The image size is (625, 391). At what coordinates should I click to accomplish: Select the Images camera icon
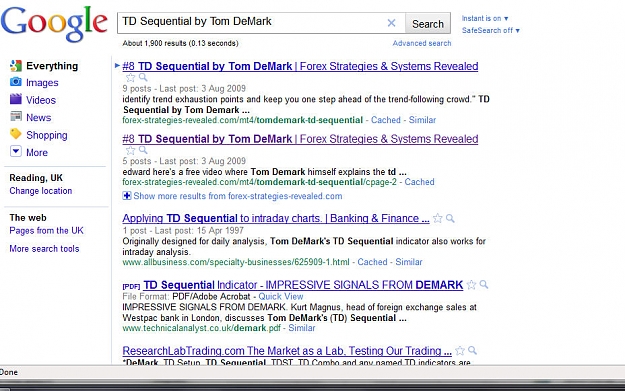(x=16, y=82)
